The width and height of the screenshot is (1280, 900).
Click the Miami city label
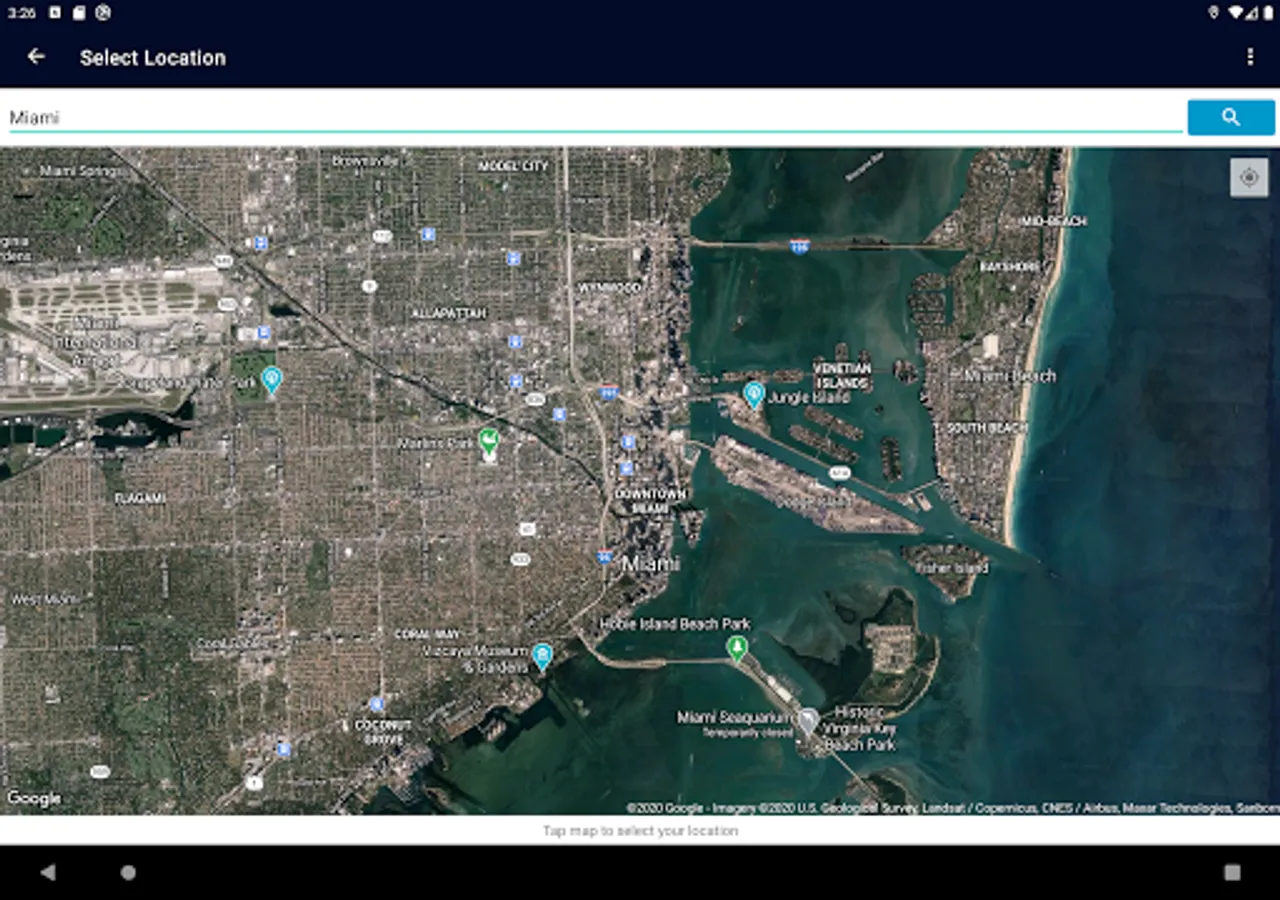(651, 564)
